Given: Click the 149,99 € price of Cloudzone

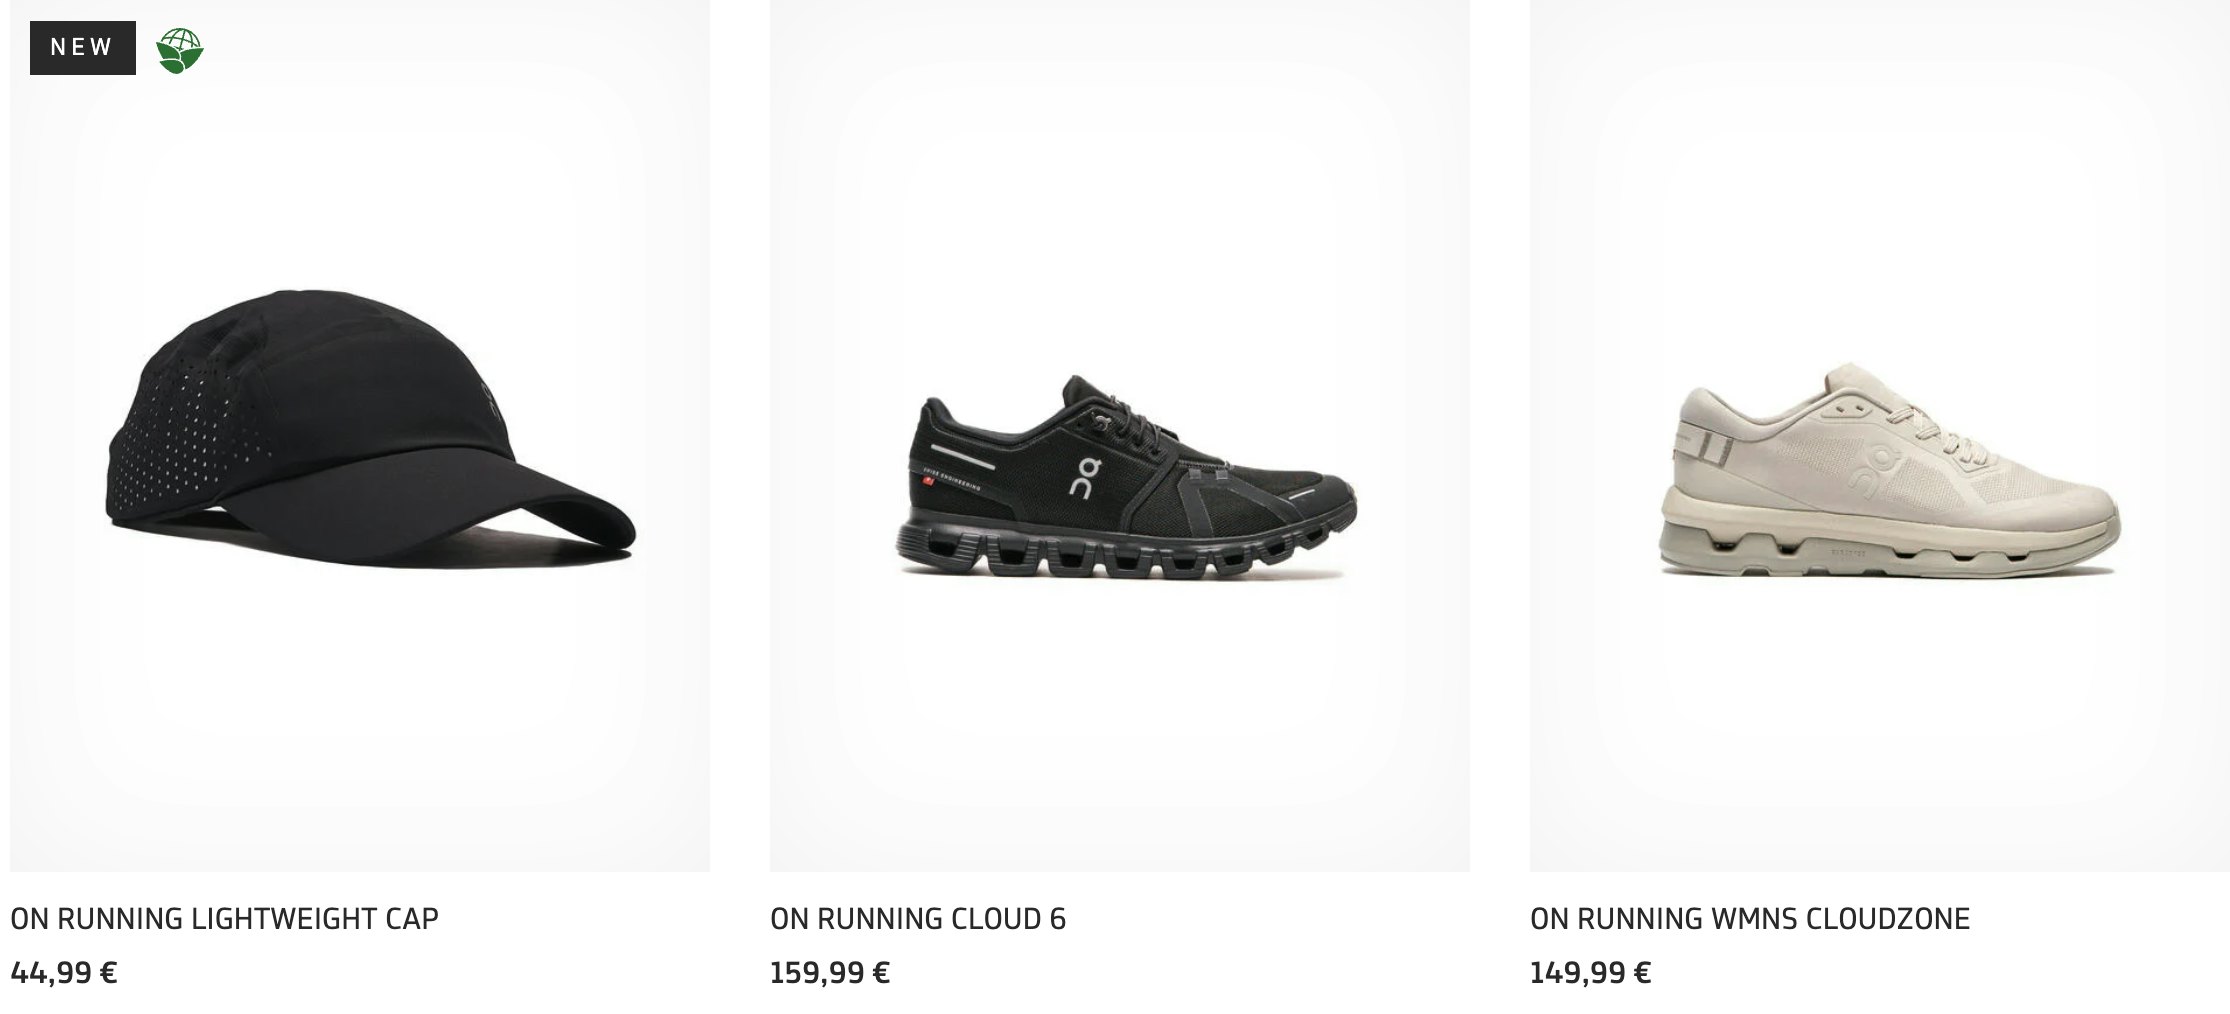Looking at the screenshot, I should pyautogui.click(x=1591, y=973).
